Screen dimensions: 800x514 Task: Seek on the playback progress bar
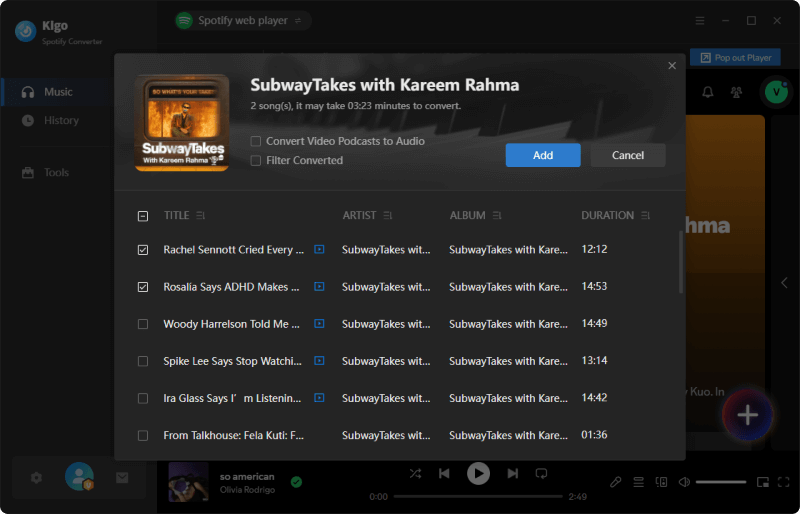click(x=478, y=496)
